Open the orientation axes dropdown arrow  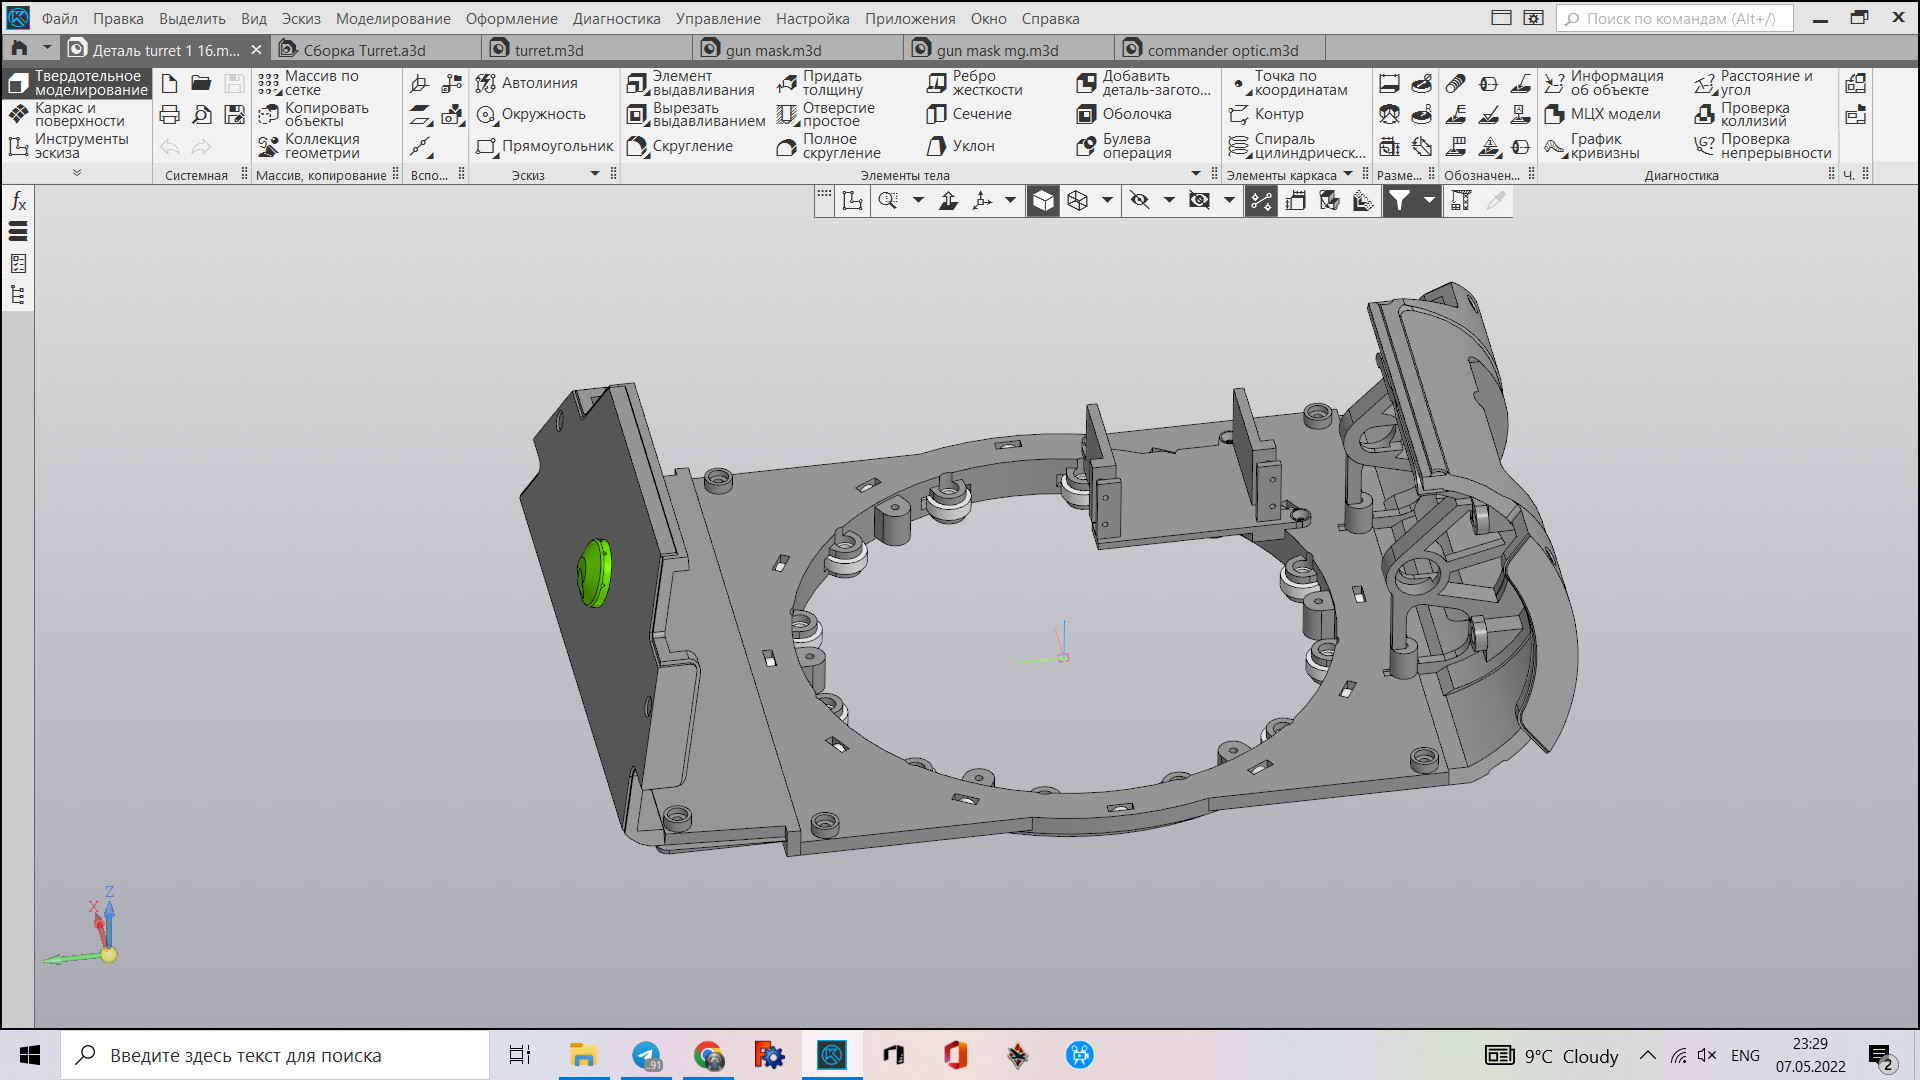click(1010, 201)
